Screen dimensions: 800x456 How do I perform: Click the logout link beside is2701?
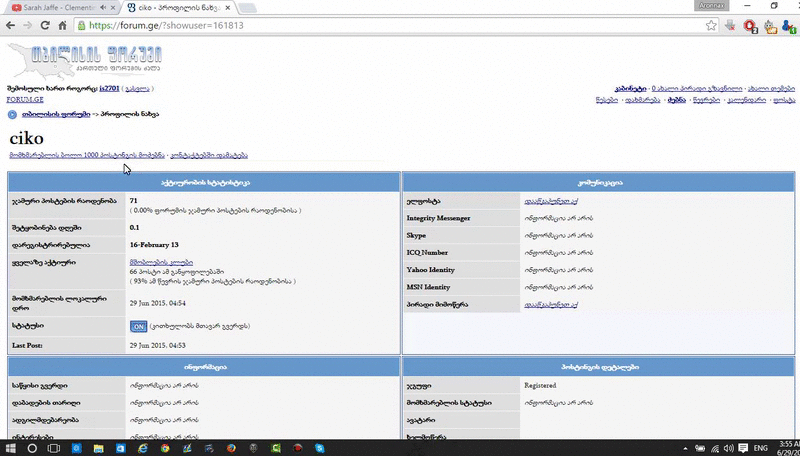137,88
